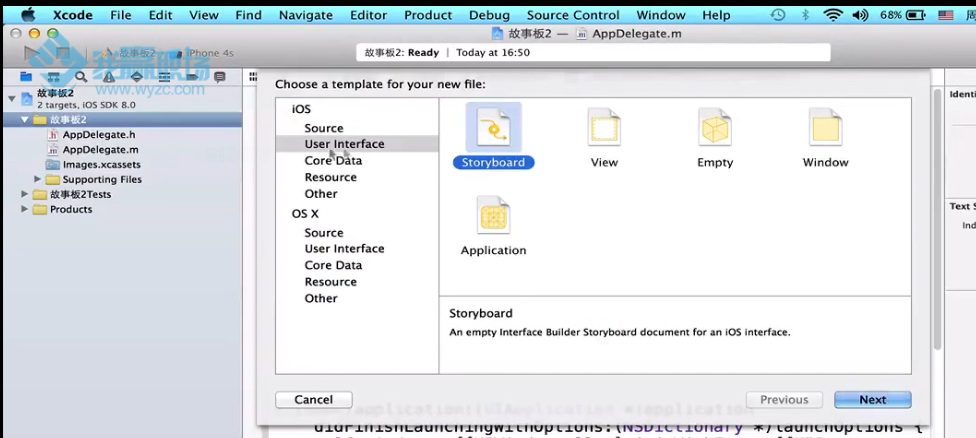
Task: Click the battery status showing 68%
Action: [903, 15]
